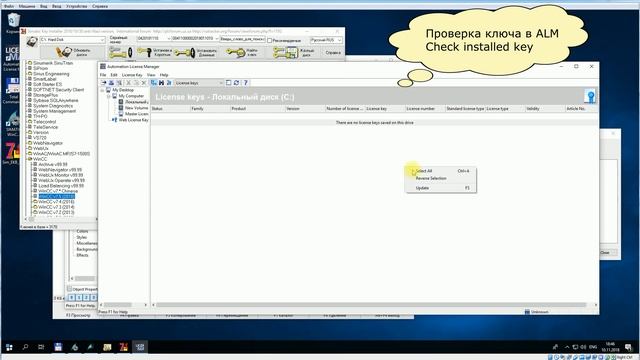Click the Task View taskbar icon
Screen dimensions: 640x360
pyautogui.click(x=41, y=347)
